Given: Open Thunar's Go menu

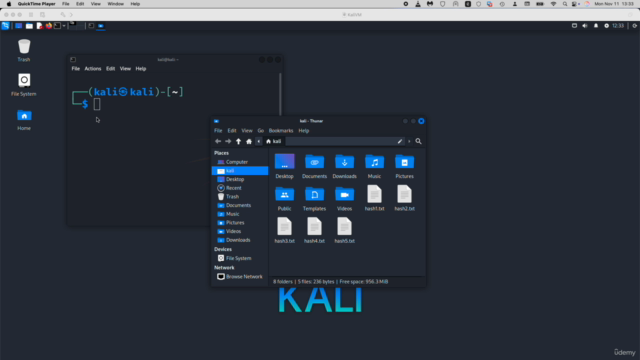Looking at the screenshot, I should [260, 131].
